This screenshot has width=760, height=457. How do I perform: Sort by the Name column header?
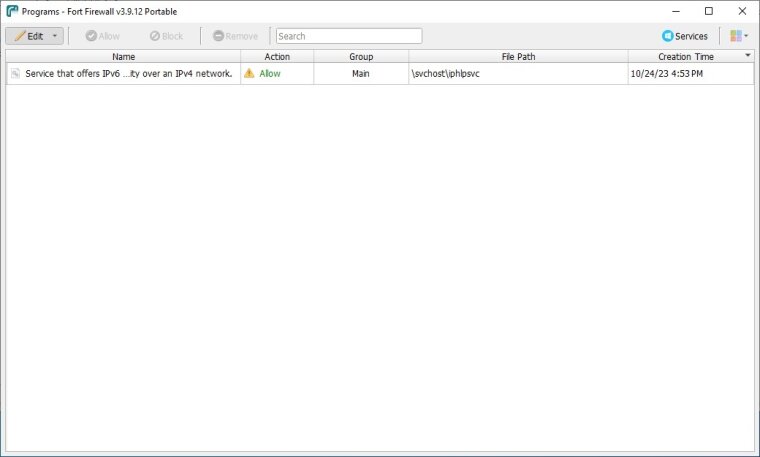click(x=123, y=57)
